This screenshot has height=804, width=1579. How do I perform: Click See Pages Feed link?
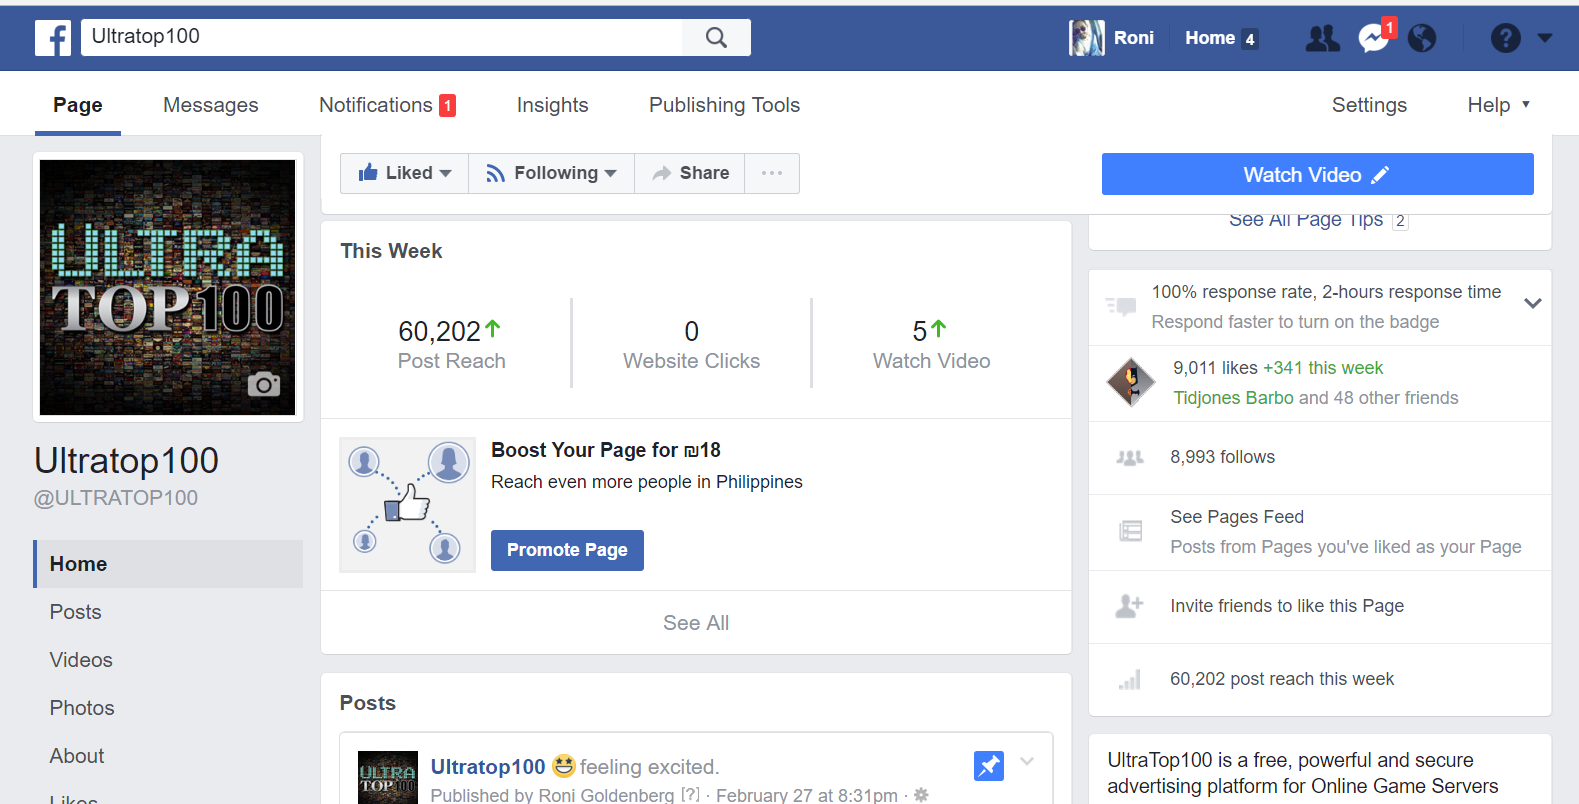[1237, 517]
